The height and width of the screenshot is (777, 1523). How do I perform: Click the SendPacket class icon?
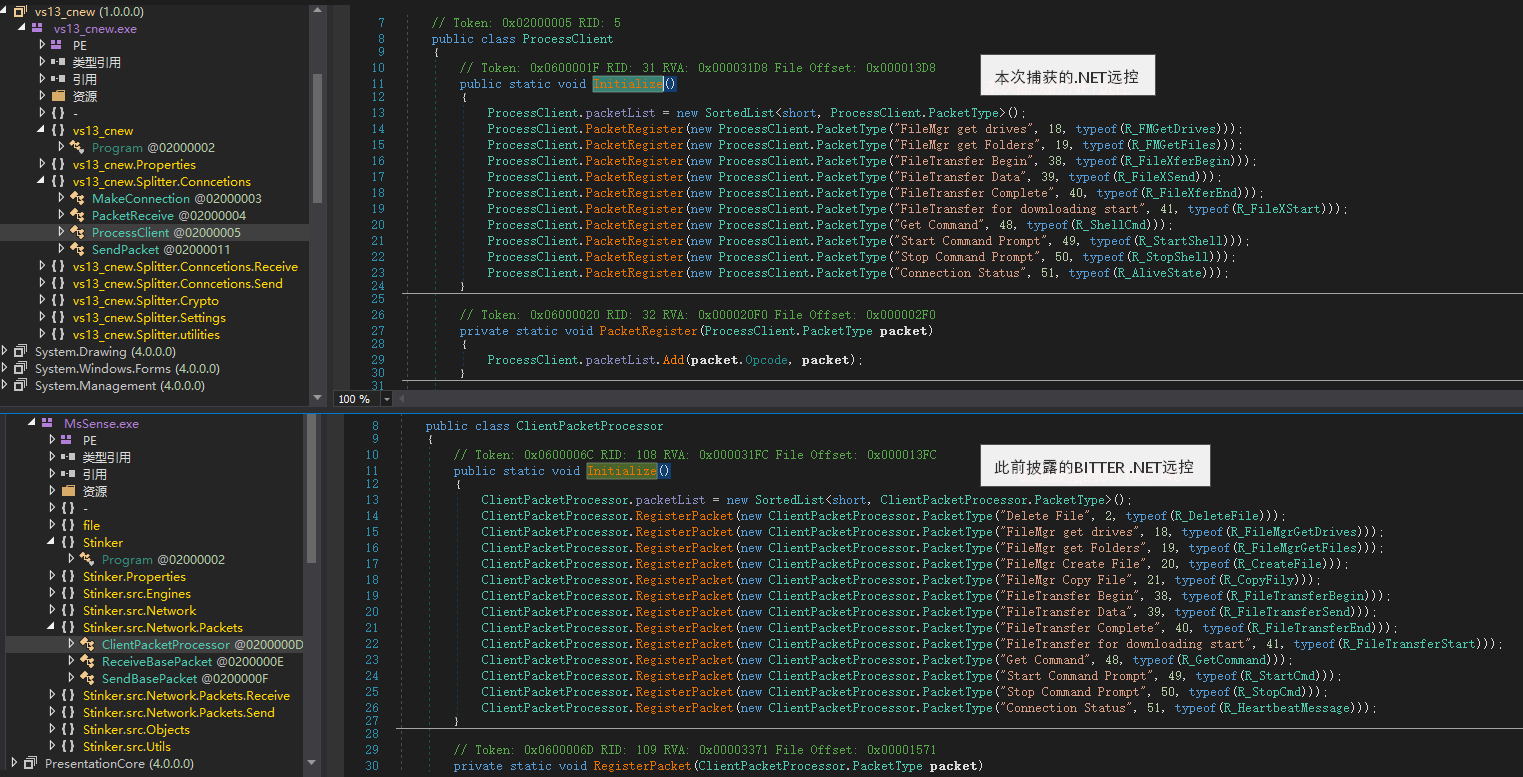[x=77, y=249]
